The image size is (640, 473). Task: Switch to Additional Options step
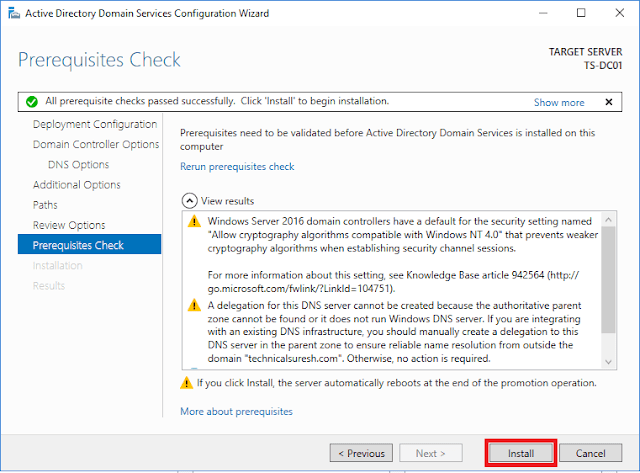point(77,185)
